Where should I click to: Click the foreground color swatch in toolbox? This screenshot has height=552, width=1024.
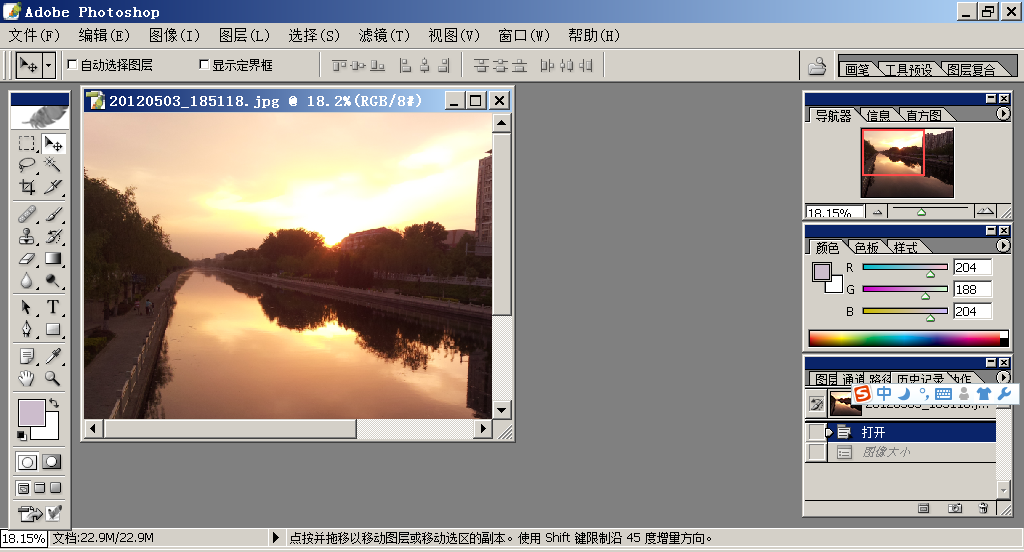(31, 413)
